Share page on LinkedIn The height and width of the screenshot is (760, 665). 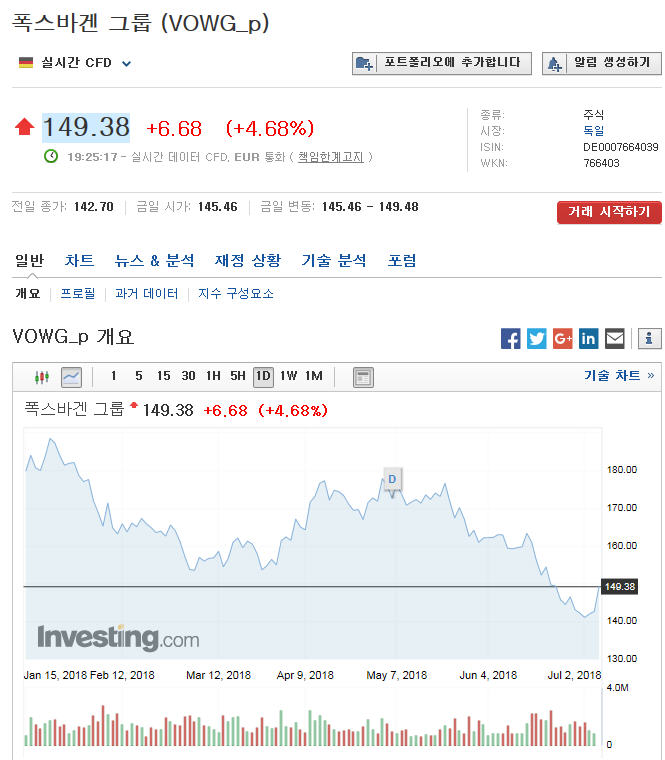[x=589, y=339]
